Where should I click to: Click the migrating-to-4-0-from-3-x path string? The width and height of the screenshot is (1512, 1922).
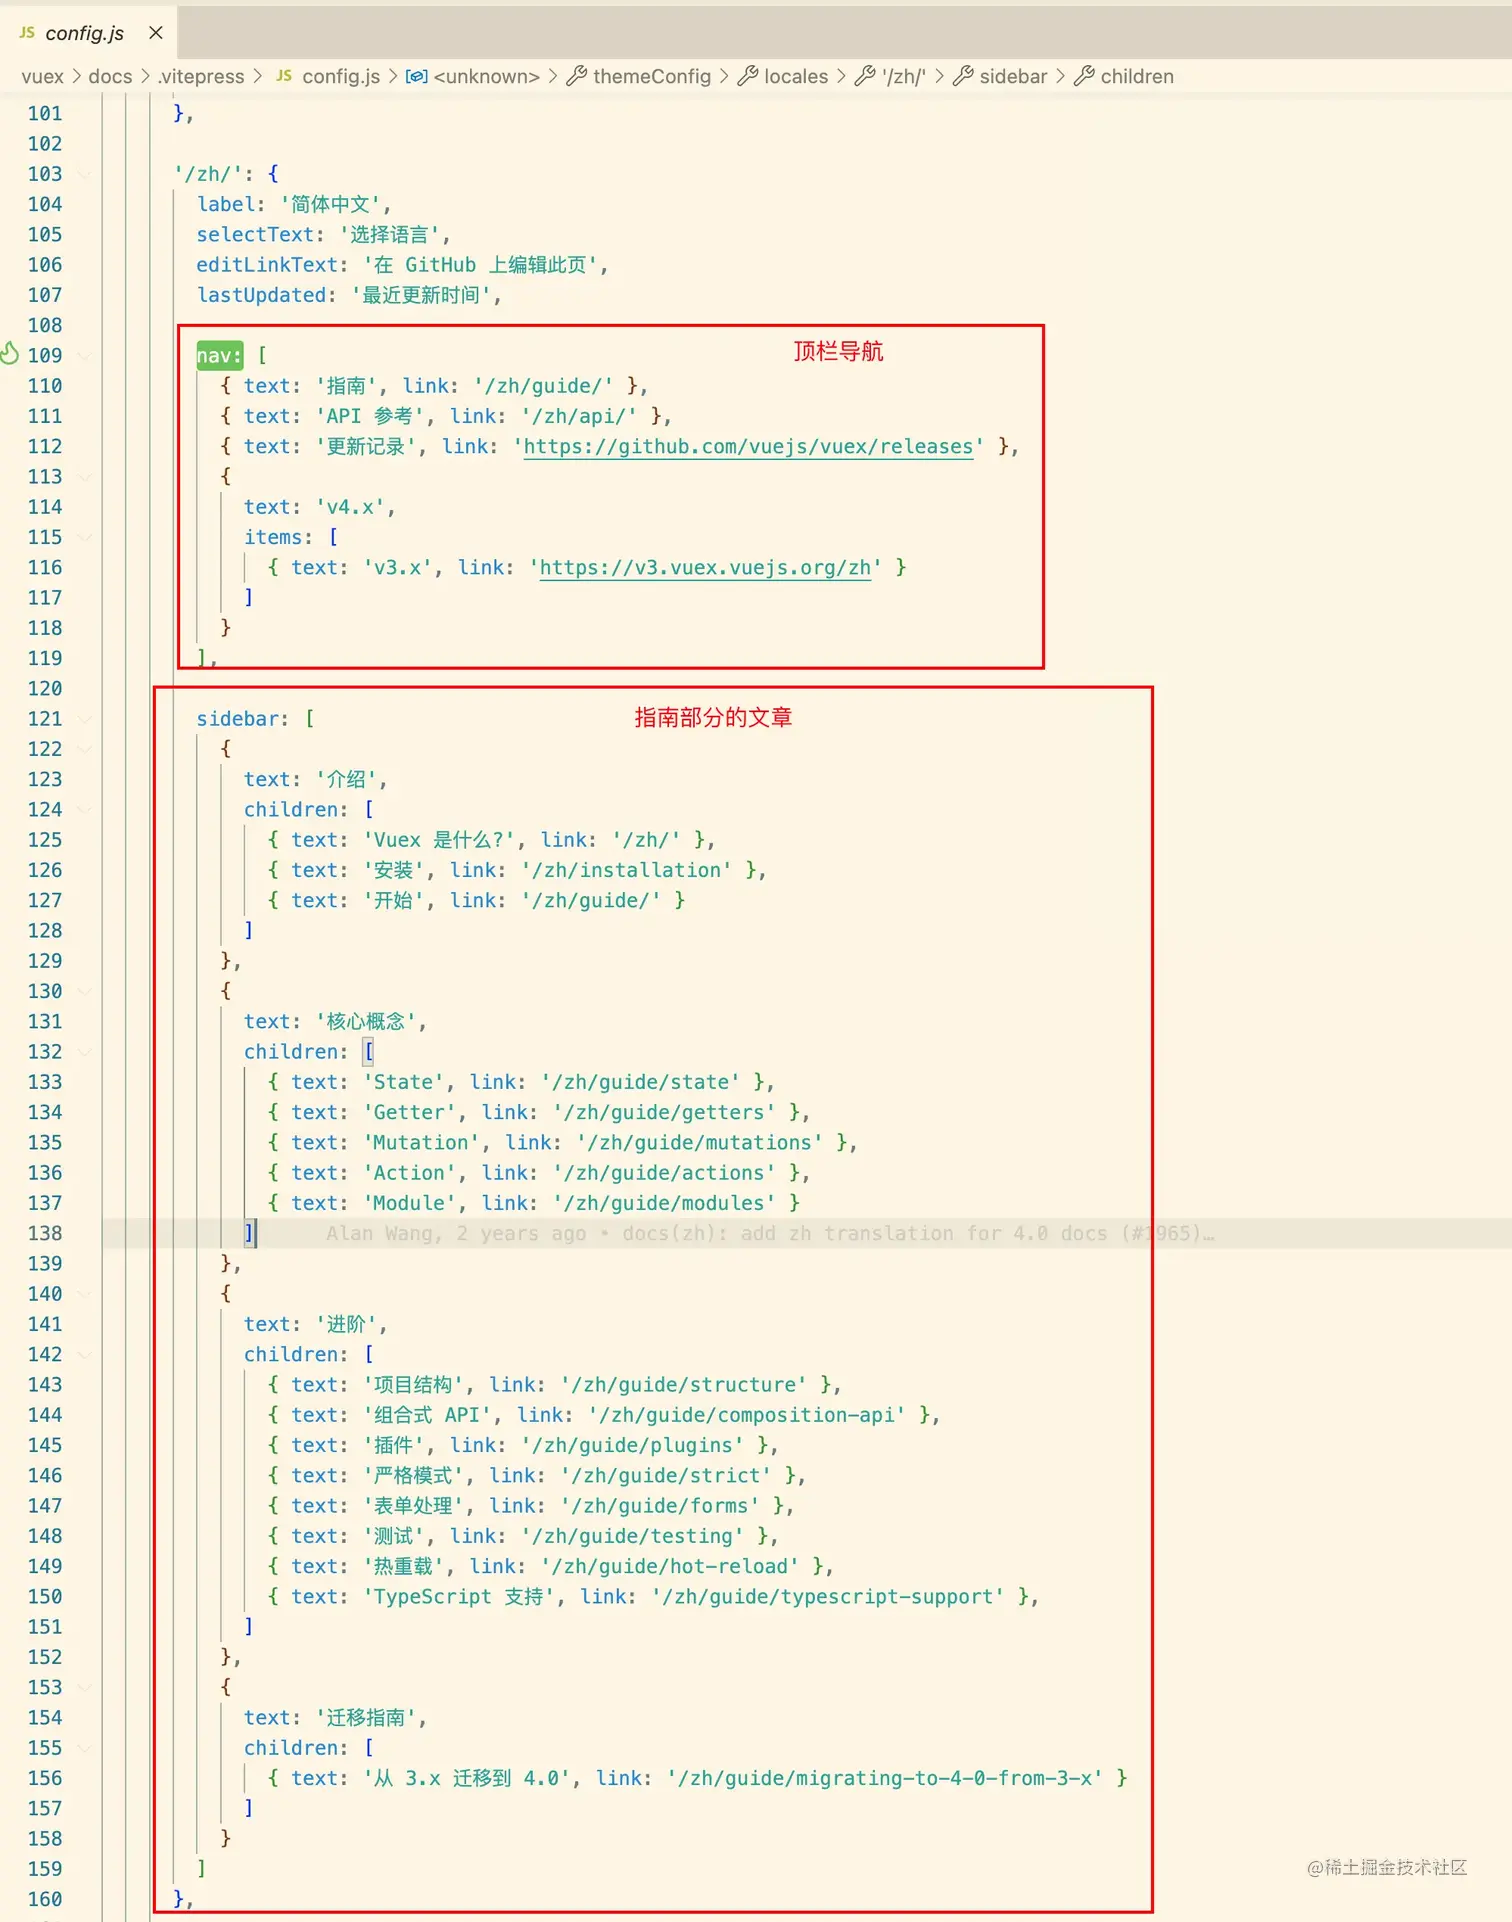pyautogui.click(x=885, y=1778)
